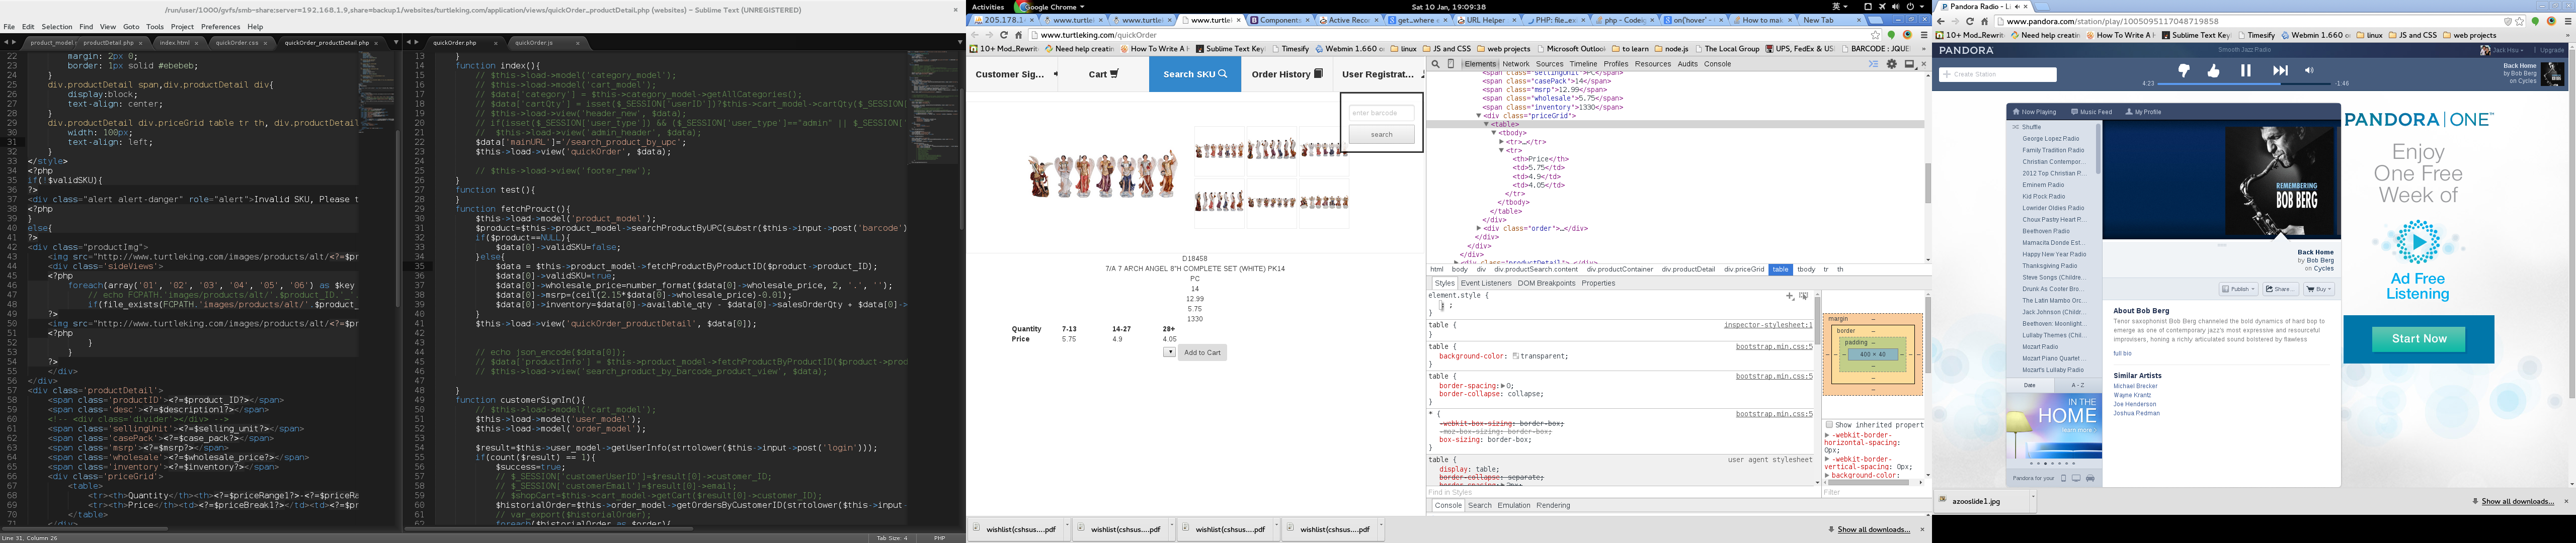Click Pandora thumbs up icon
Image resolution: width=2576 pixels, height=543 pixels.
[x=2213, y=71]
